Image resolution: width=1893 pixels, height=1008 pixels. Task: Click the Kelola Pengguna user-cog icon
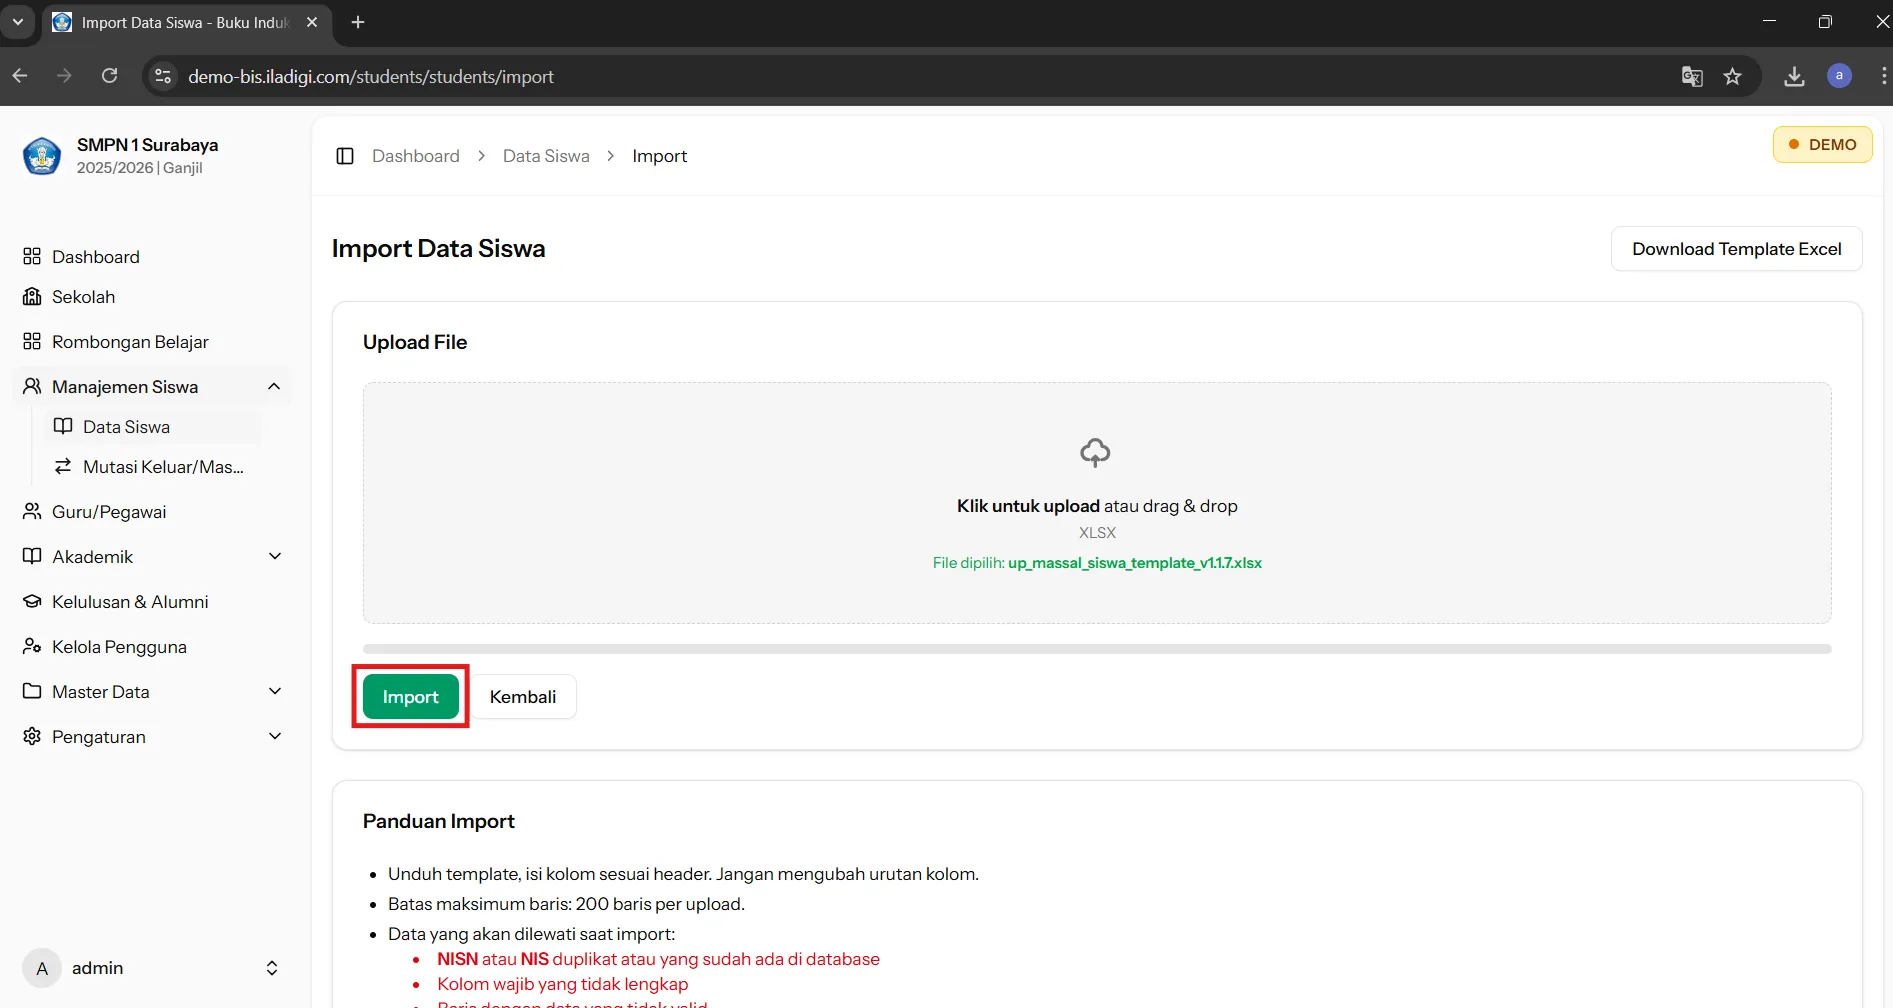coord(32,647)
